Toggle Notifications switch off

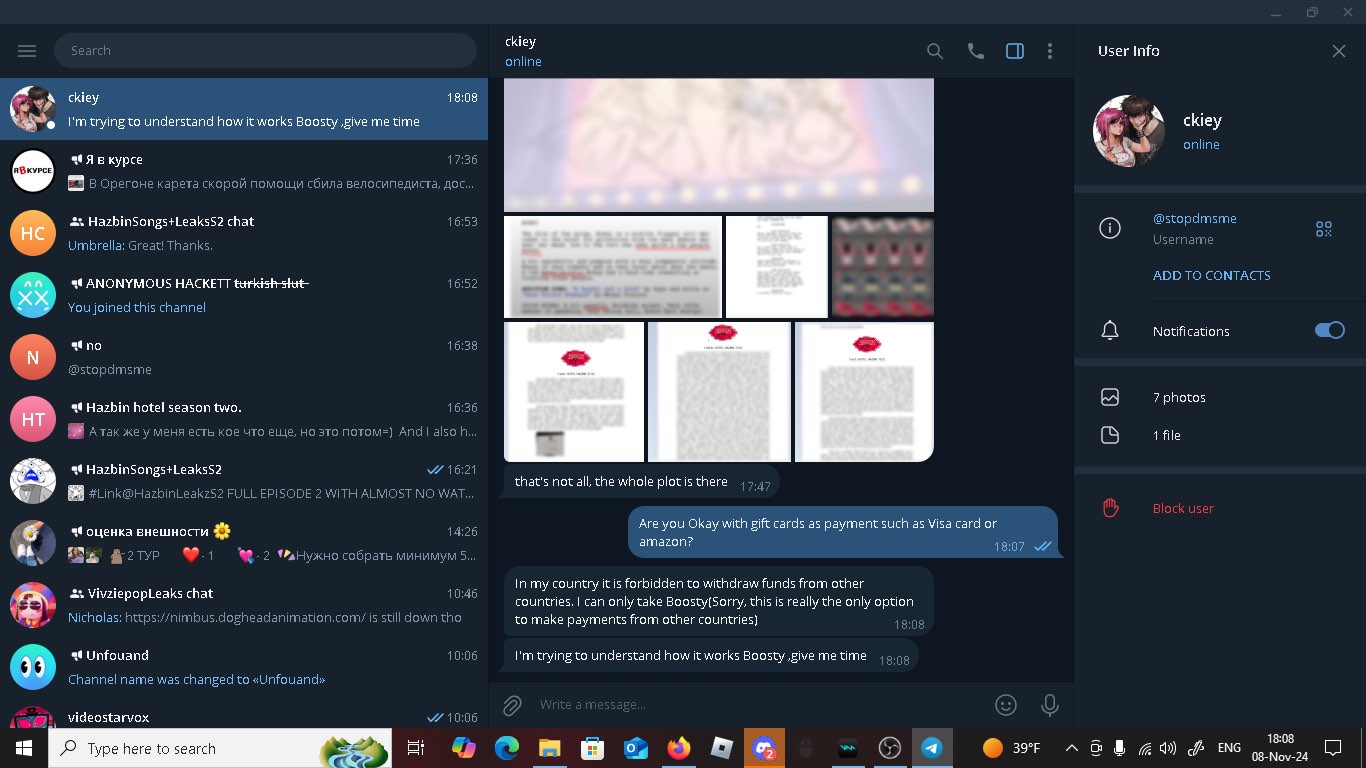point(1329,330)
